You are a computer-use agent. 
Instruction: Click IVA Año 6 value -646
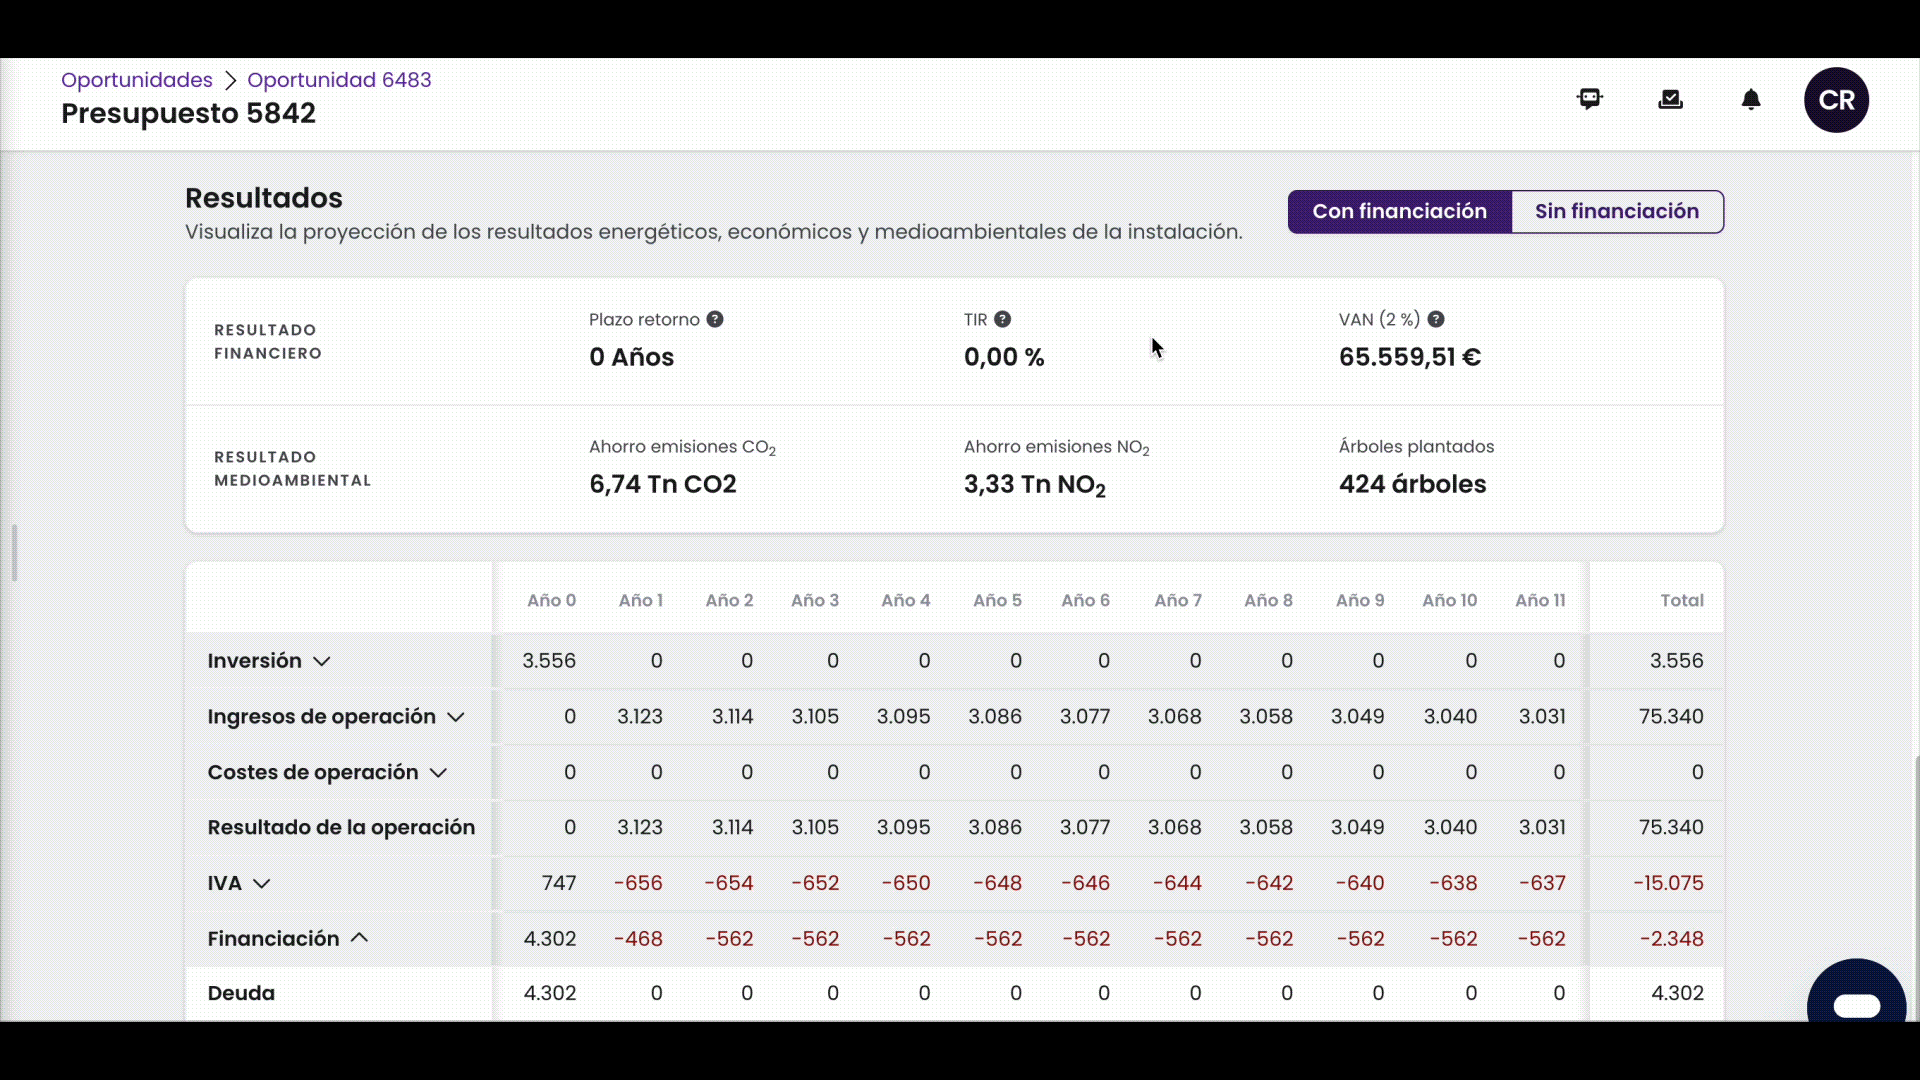click(1085, 884)
